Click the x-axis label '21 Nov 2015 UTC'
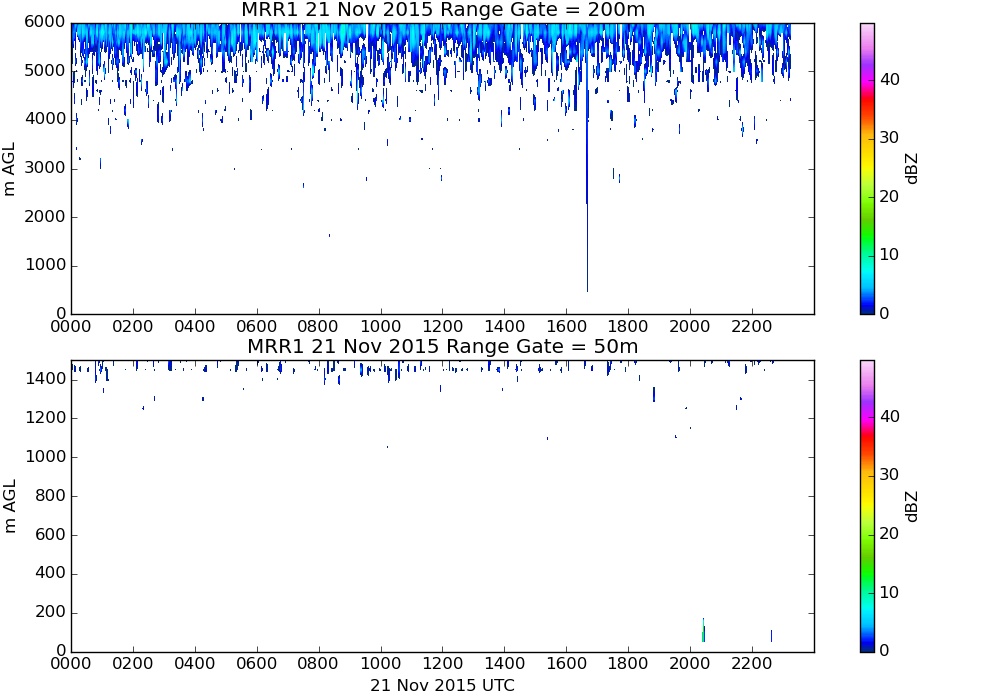This screenshot has height=700, width=1000. tap(443, 685)
